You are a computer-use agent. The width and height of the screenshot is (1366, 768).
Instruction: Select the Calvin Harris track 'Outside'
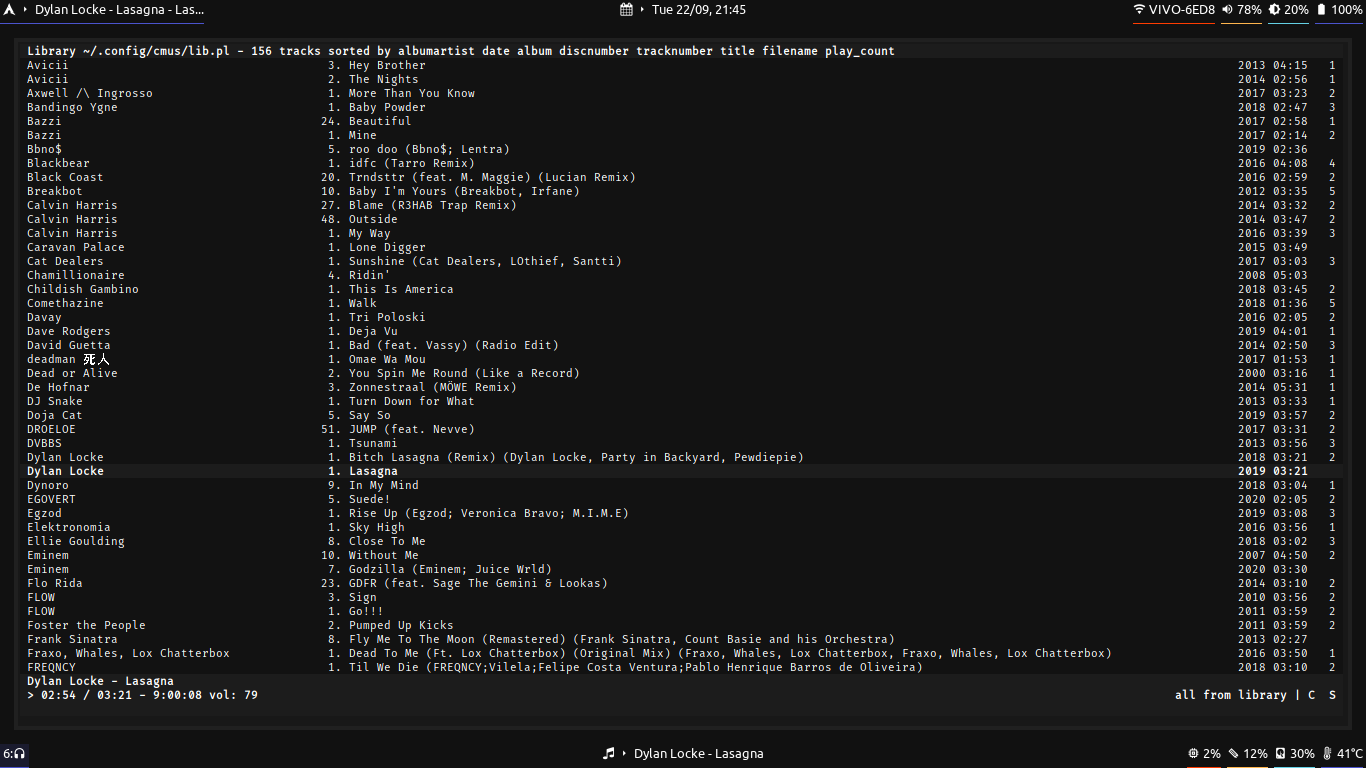click(x=683, y=219)
